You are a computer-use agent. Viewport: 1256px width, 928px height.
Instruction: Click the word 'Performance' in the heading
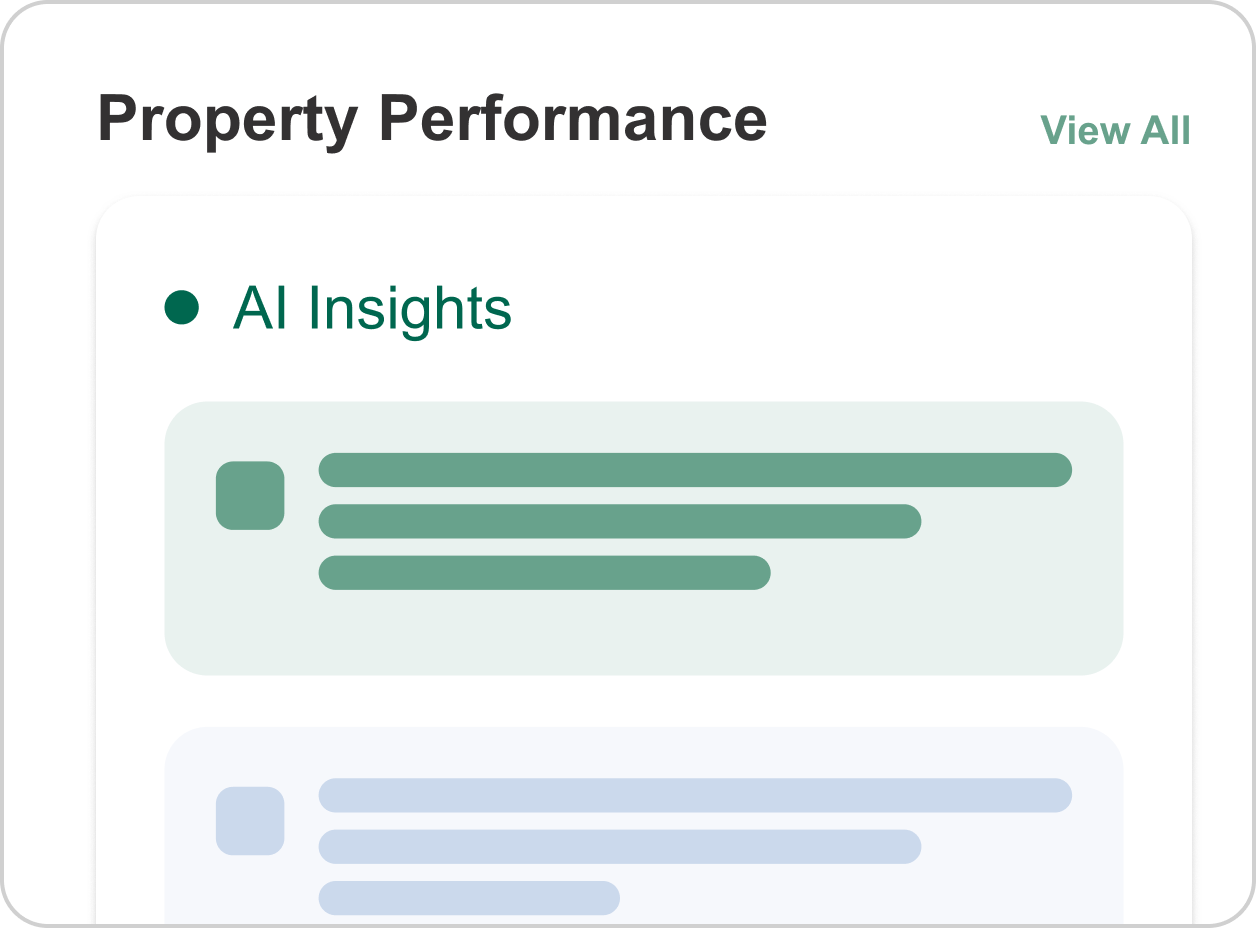tap(573, 120)
